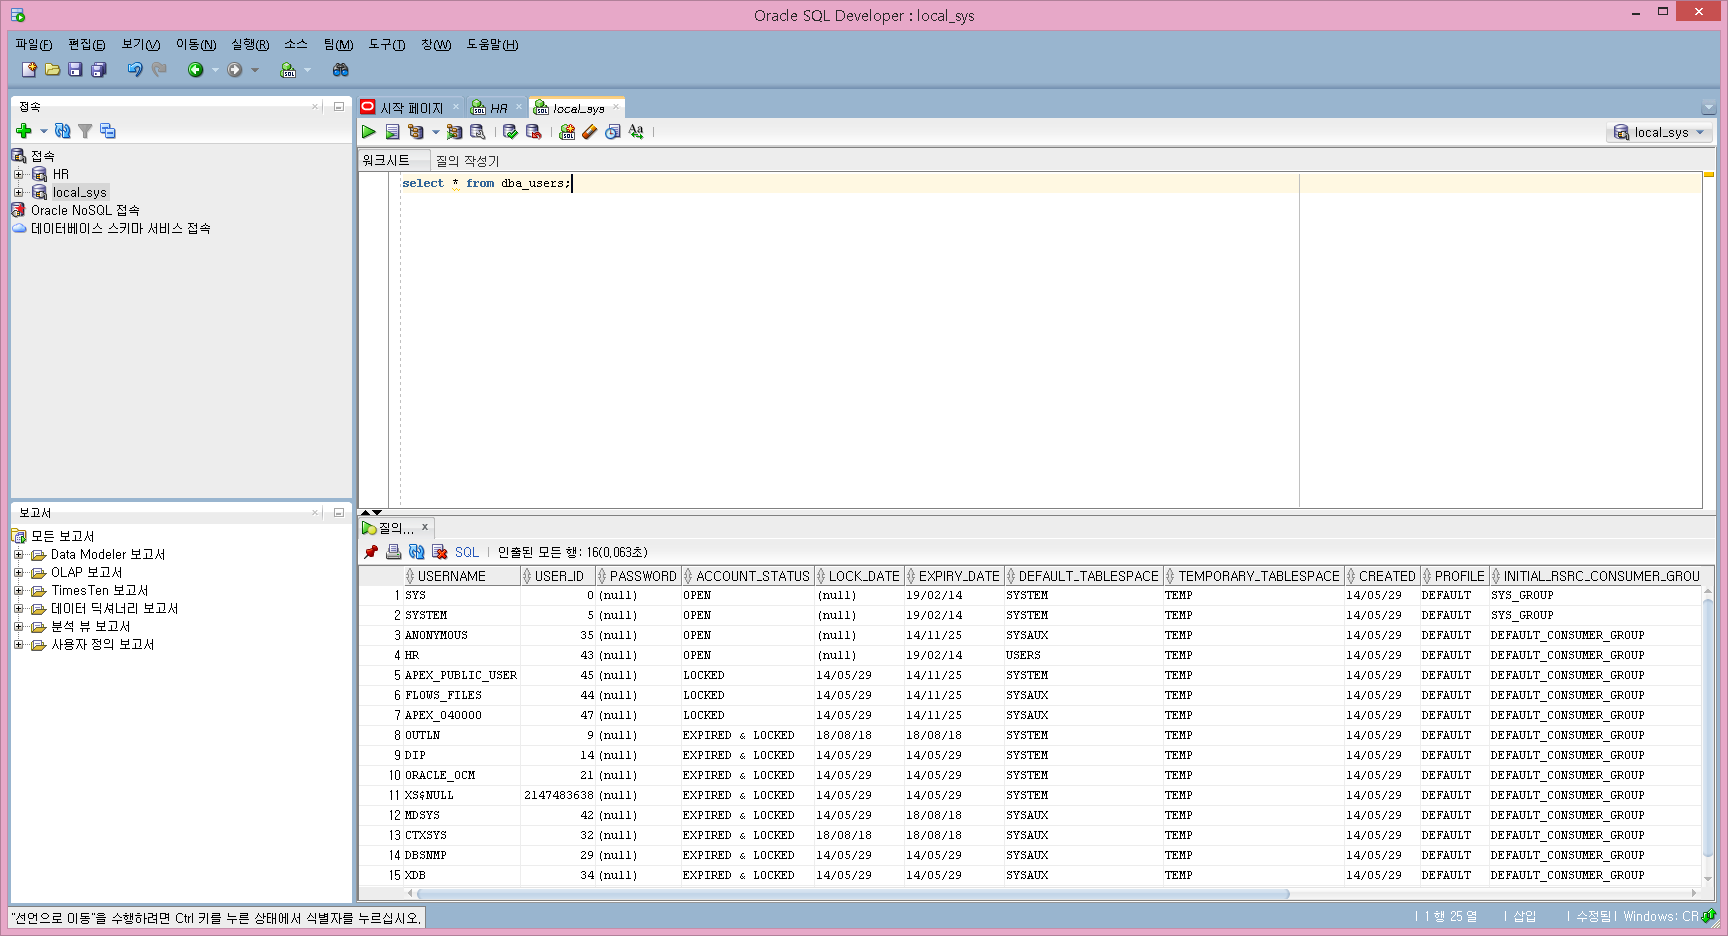The height and width of the screenshot is (936, 1728).
Task: Open the 파일(F) menu
Action: pos(33,45)
